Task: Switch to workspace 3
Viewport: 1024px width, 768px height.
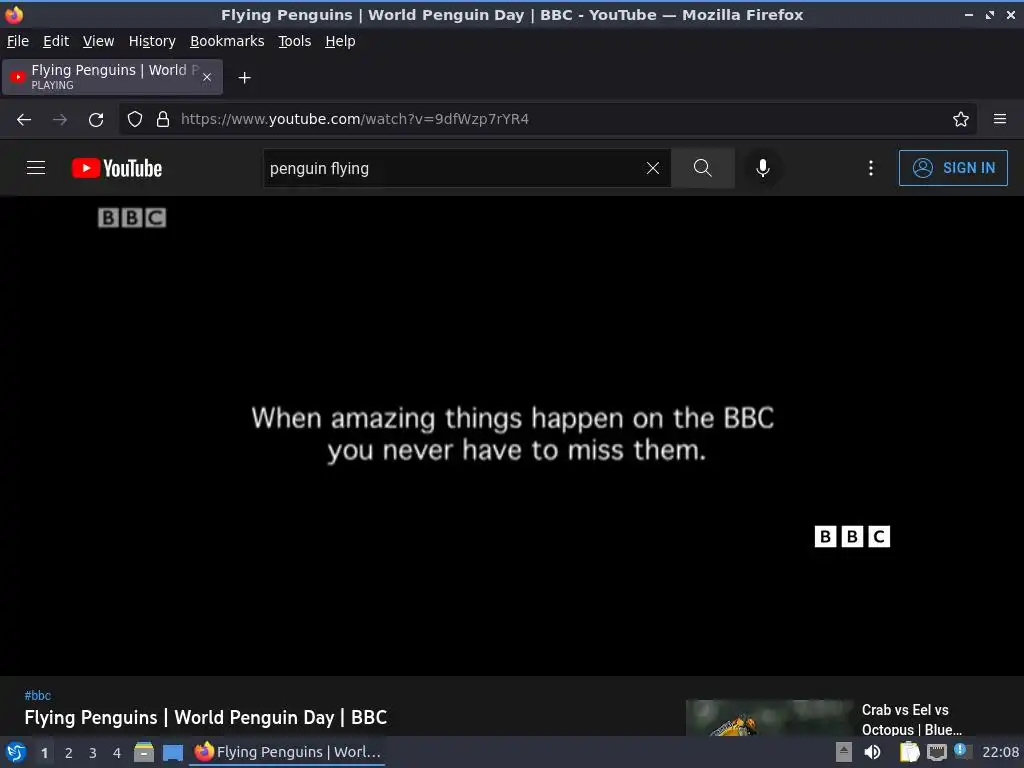Action: [93, 753]
